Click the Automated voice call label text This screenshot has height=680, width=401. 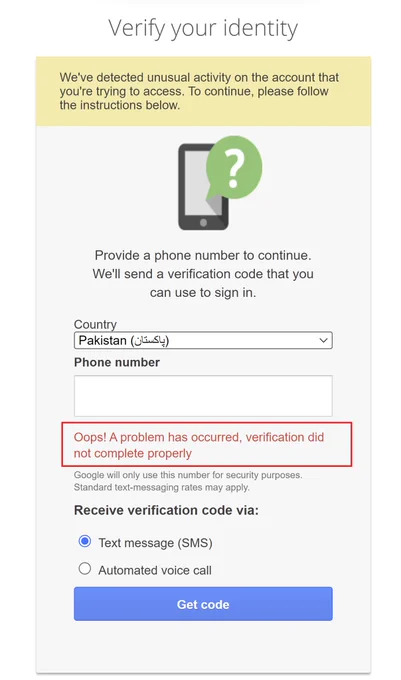(x=155, y=570)
